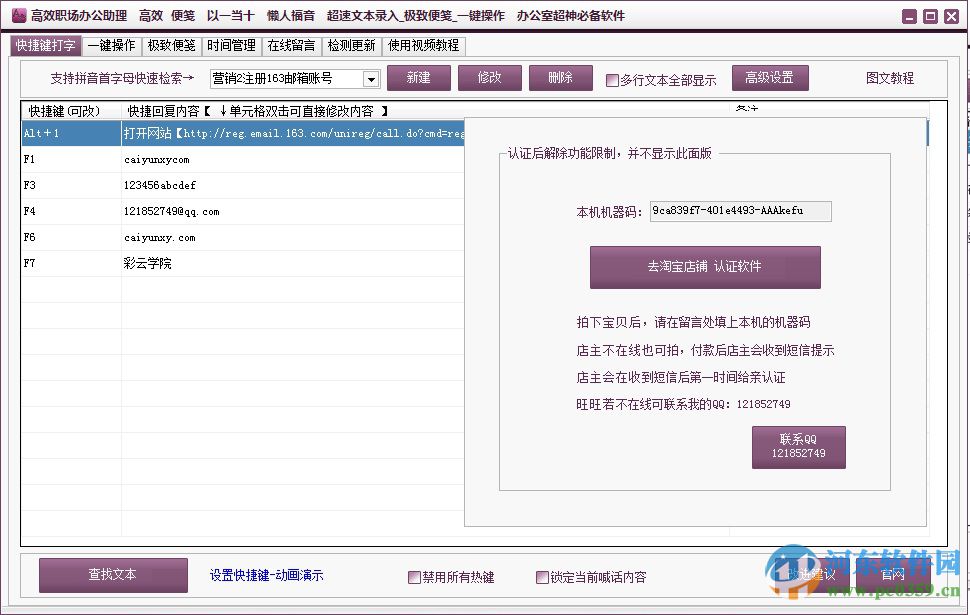Viewport: 970px width, 615px height.
Task: Select the F3 shortcut cell
Action: (x=71, y=186)
